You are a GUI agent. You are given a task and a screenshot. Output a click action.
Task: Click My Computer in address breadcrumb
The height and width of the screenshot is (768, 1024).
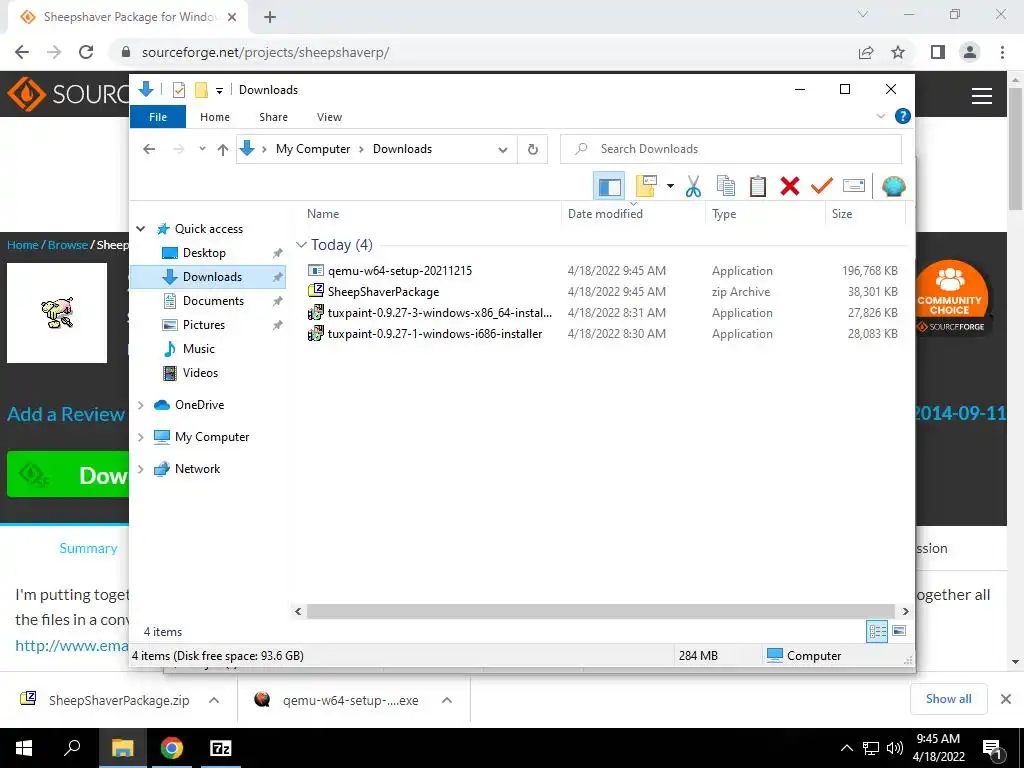[x=313, y=149]
